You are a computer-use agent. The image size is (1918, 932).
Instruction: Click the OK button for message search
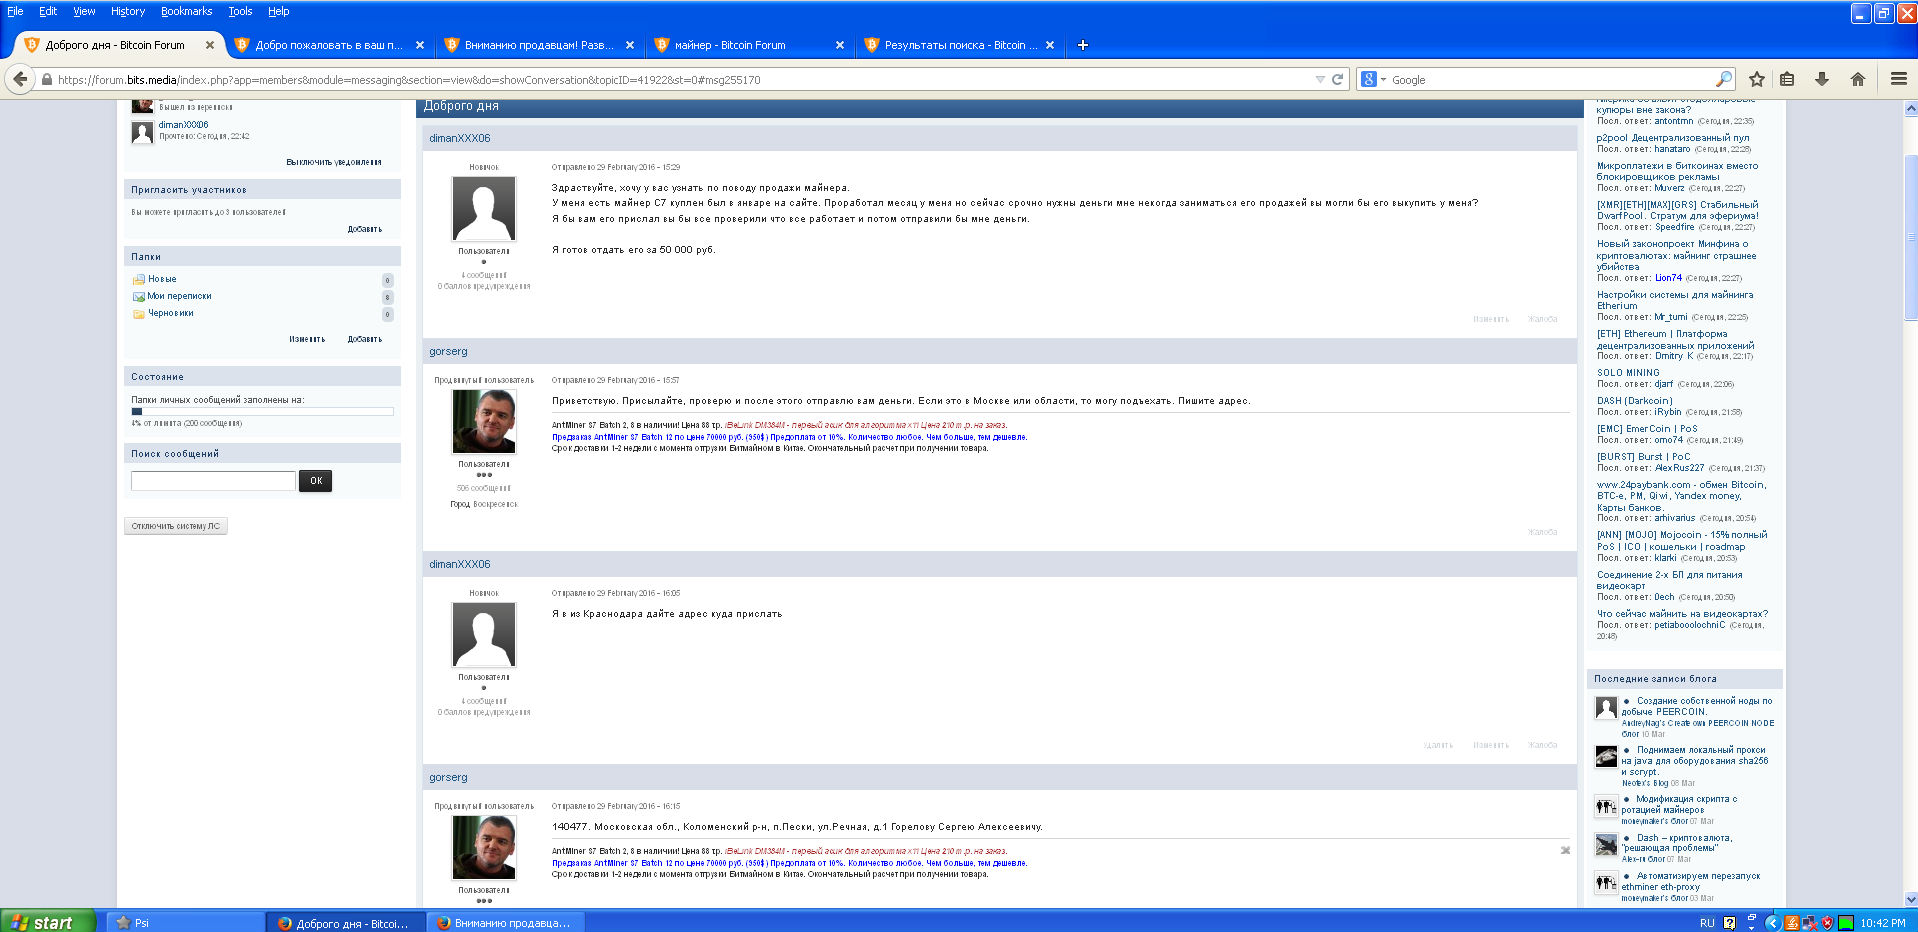point(316,481)
